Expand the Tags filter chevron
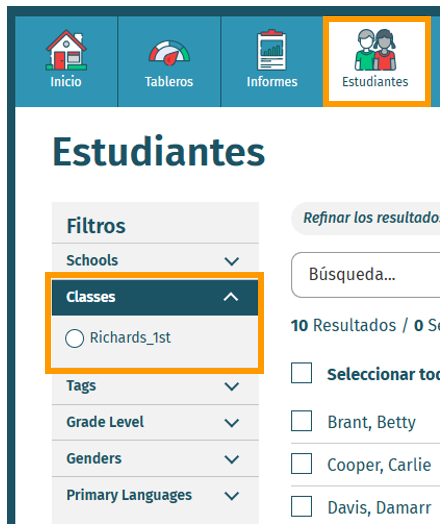This screenshot has height=531, width=442. (232, 386)
